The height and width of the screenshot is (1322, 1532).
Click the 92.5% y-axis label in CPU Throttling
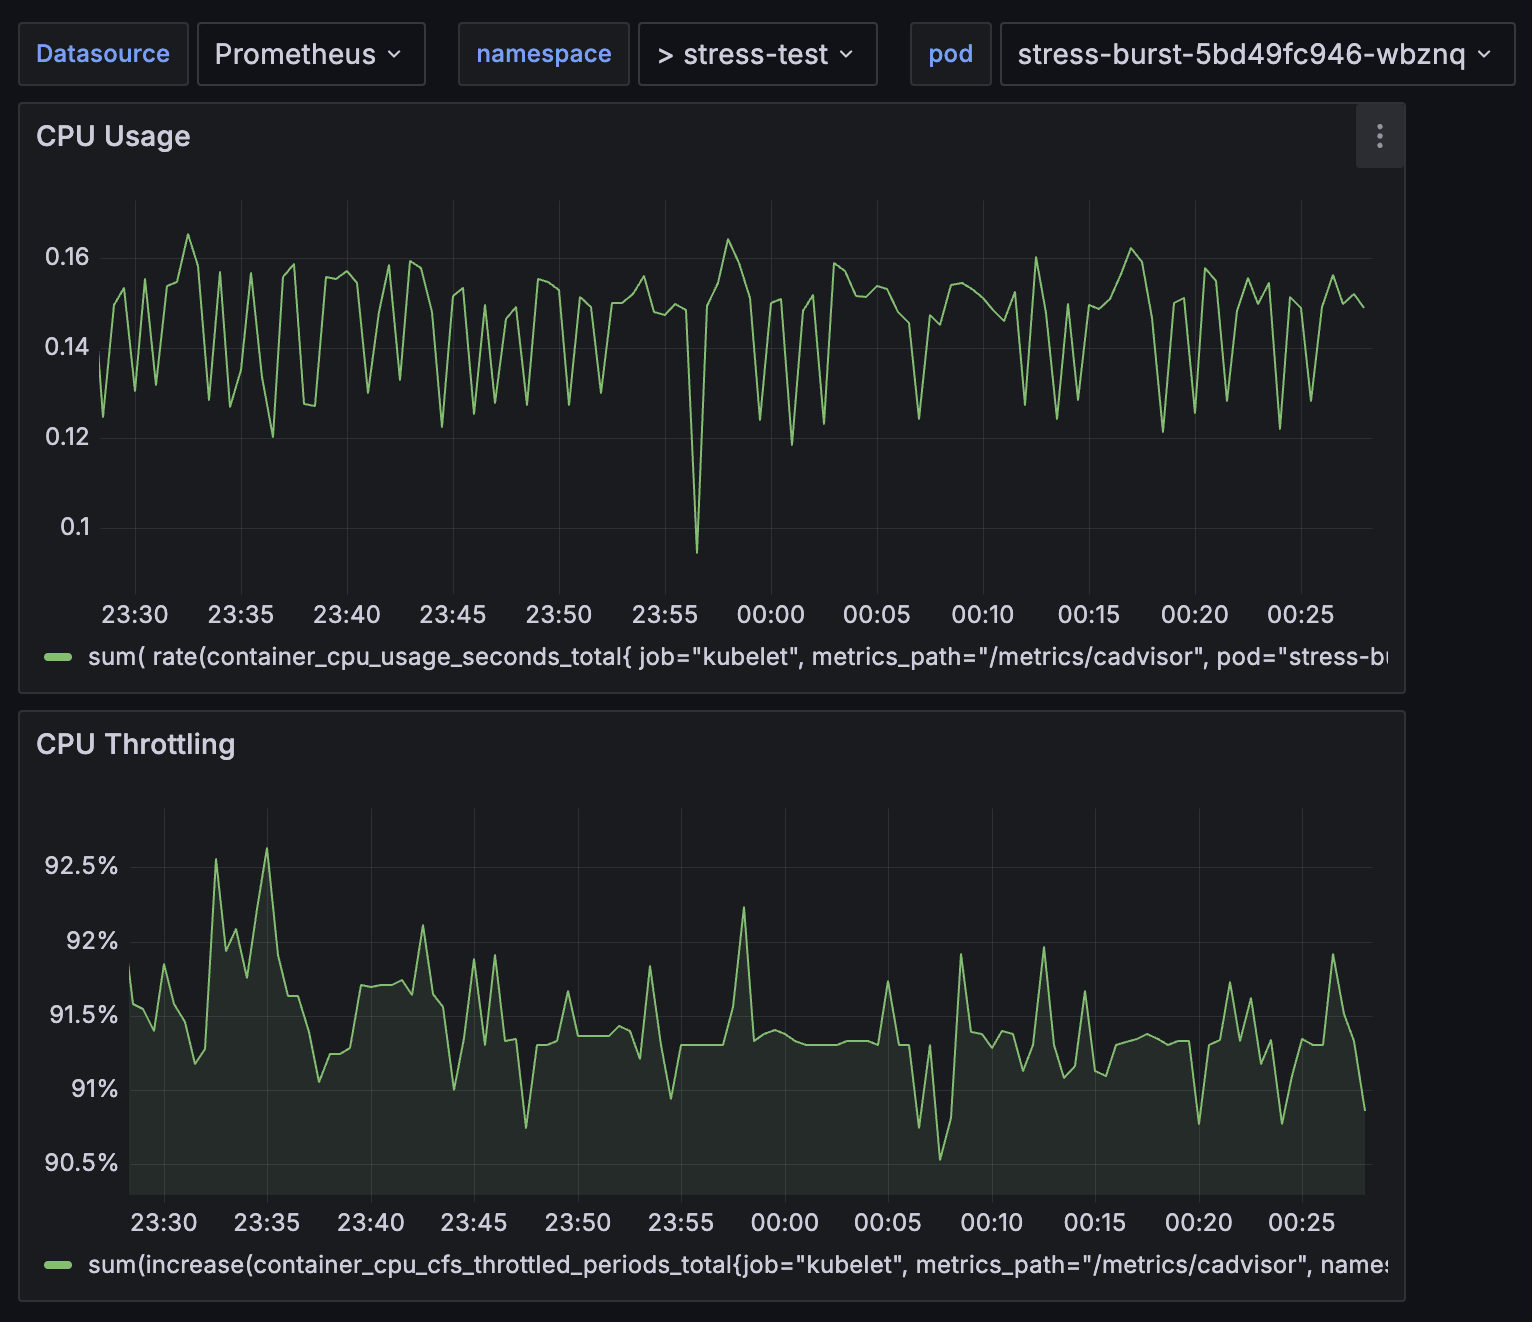(x=81, y=866)
